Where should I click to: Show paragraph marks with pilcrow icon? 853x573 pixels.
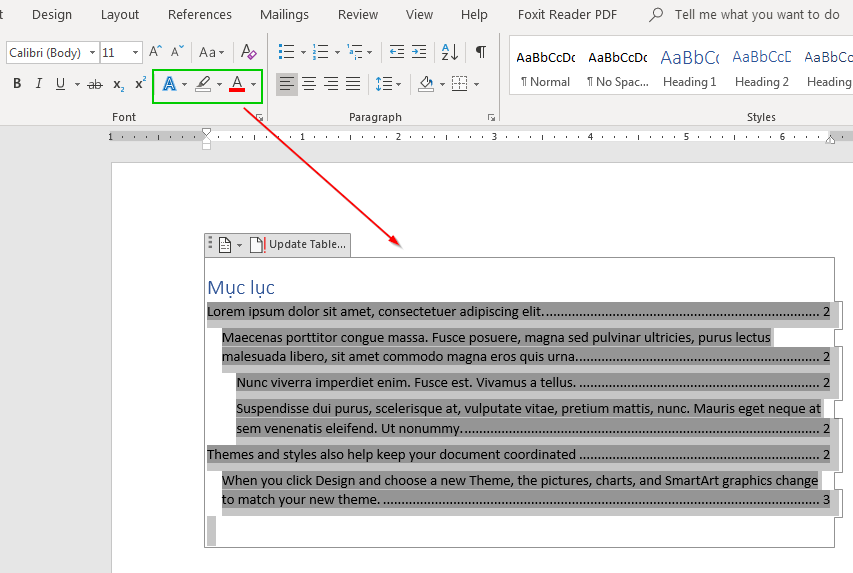coord(481,52)
